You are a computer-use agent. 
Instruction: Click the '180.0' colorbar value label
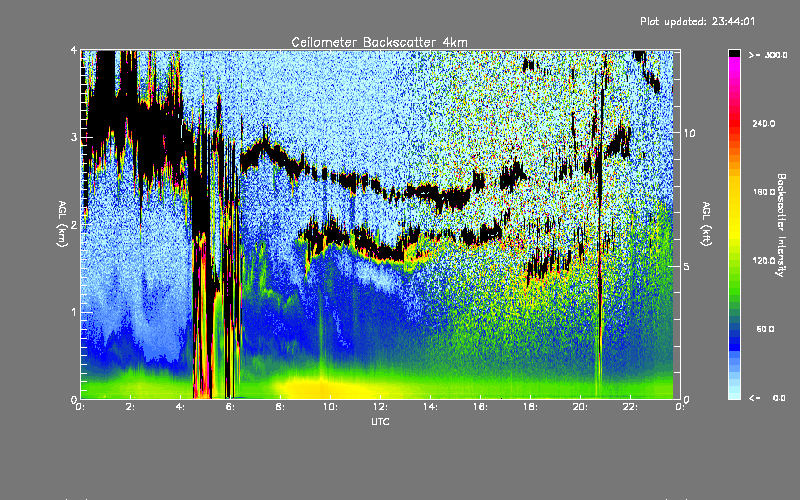(x=764, y=192)
